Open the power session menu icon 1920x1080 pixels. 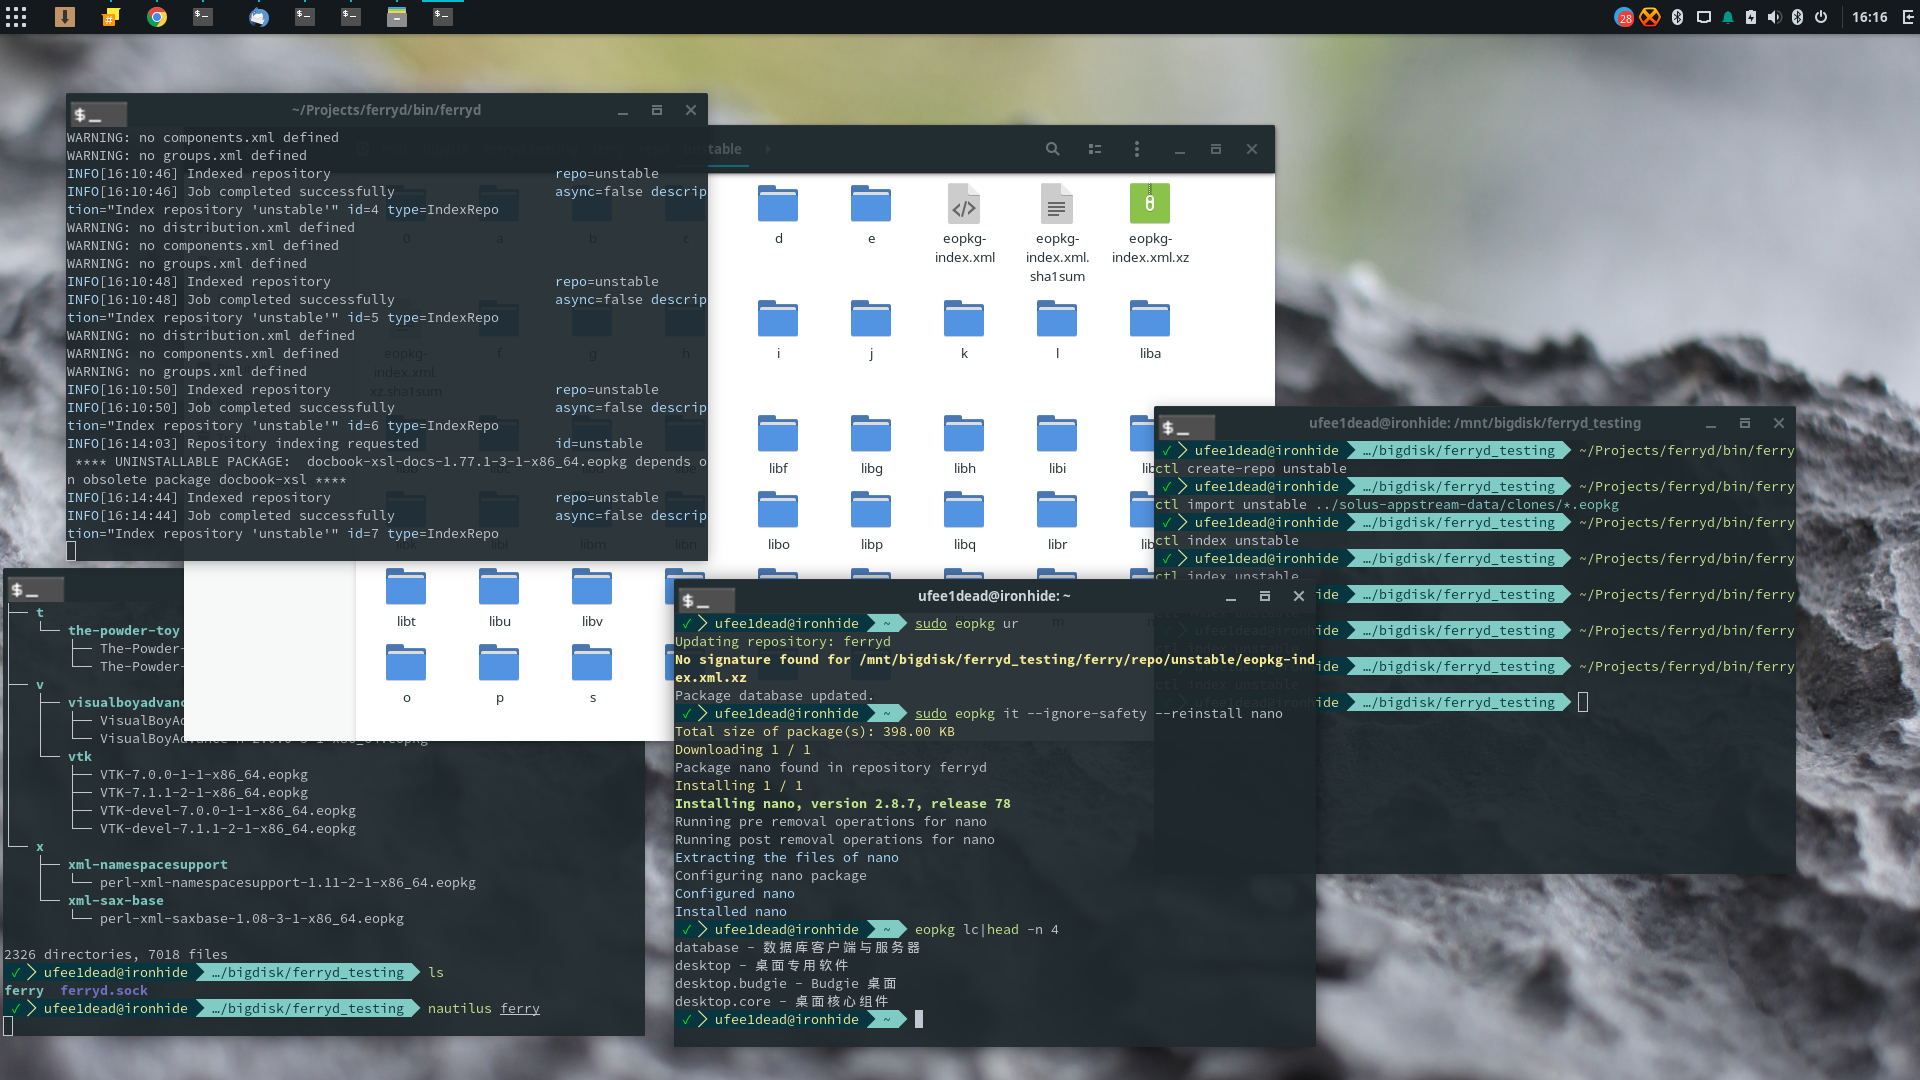(1821, 17)
